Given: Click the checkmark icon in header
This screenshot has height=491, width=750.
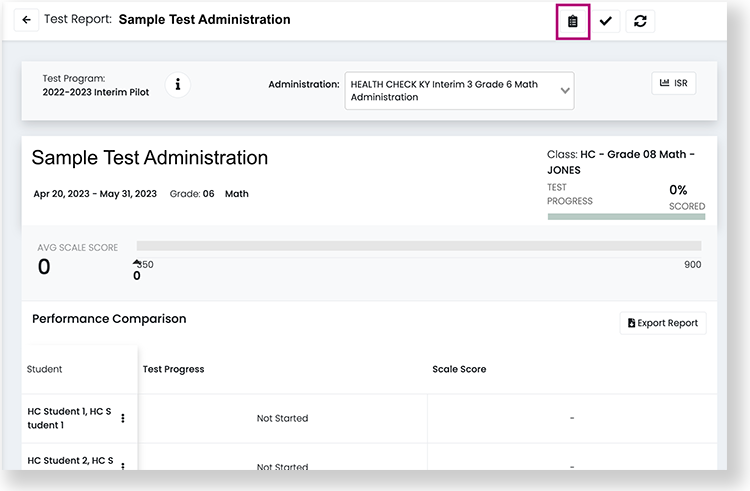Looking at the screenshot, I should (x=606, y=21).
